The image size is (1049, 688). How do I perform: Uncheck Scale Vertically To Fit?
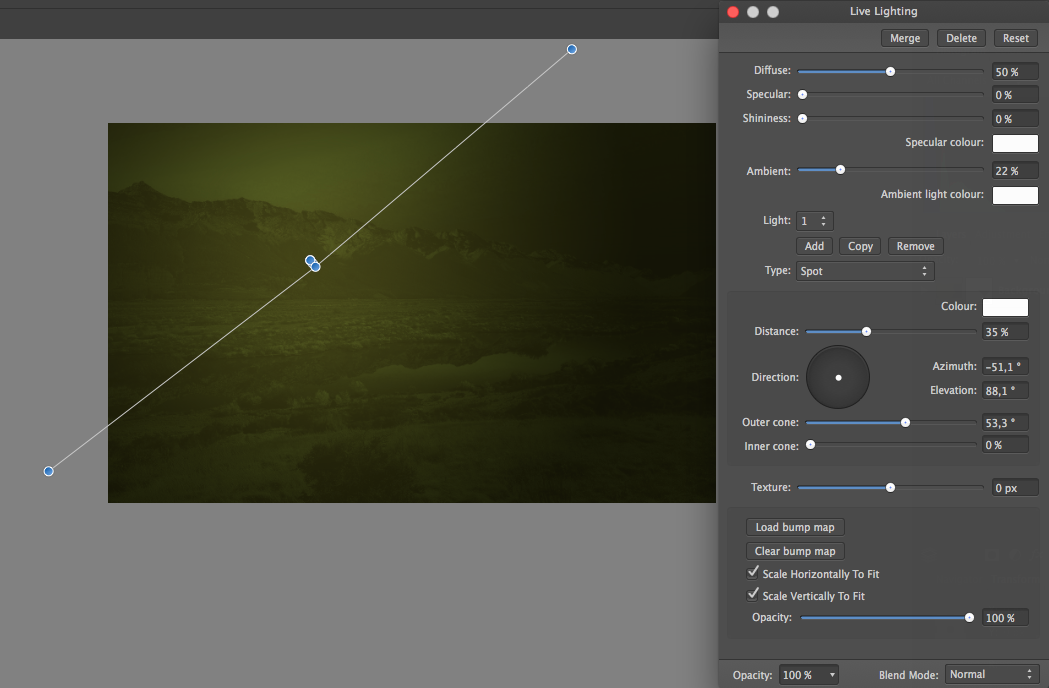click(753, 593)
